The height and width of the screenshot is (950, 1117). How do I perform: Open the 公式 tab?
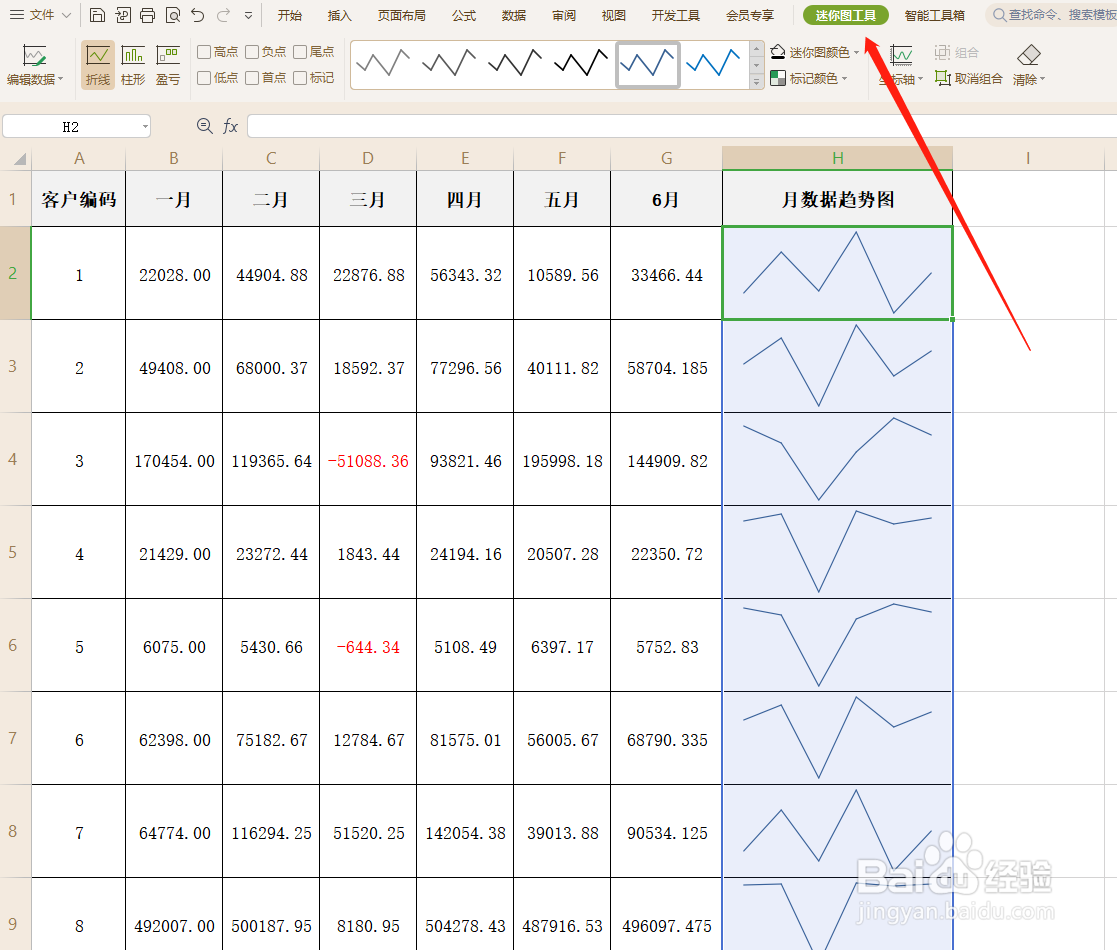[464, 15]
